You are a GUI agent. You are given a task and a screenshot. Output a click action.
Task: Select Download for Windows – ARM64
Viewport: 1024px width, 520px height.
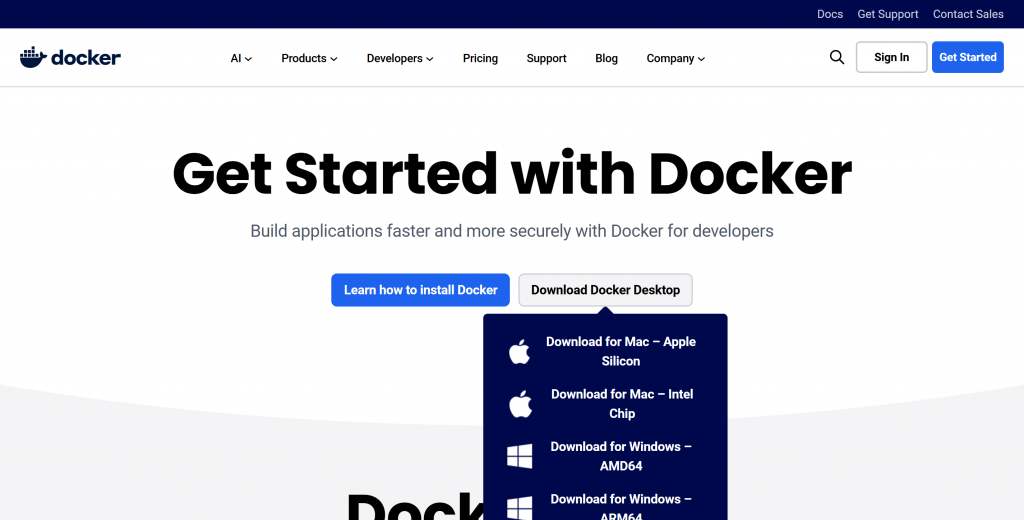pyautogui.click(x=605, y=506)
